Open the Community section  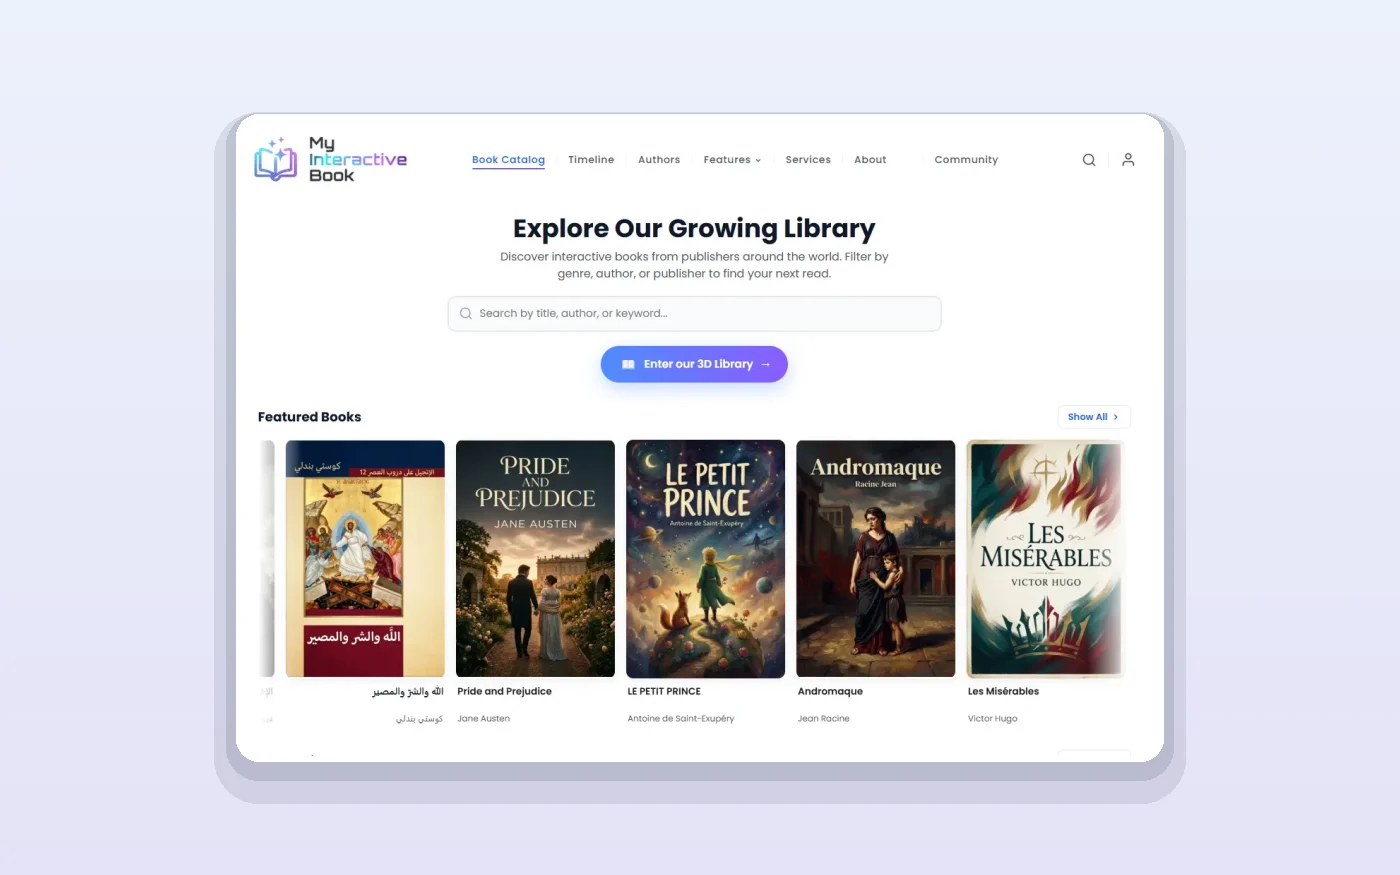click(x=966, y=160)
